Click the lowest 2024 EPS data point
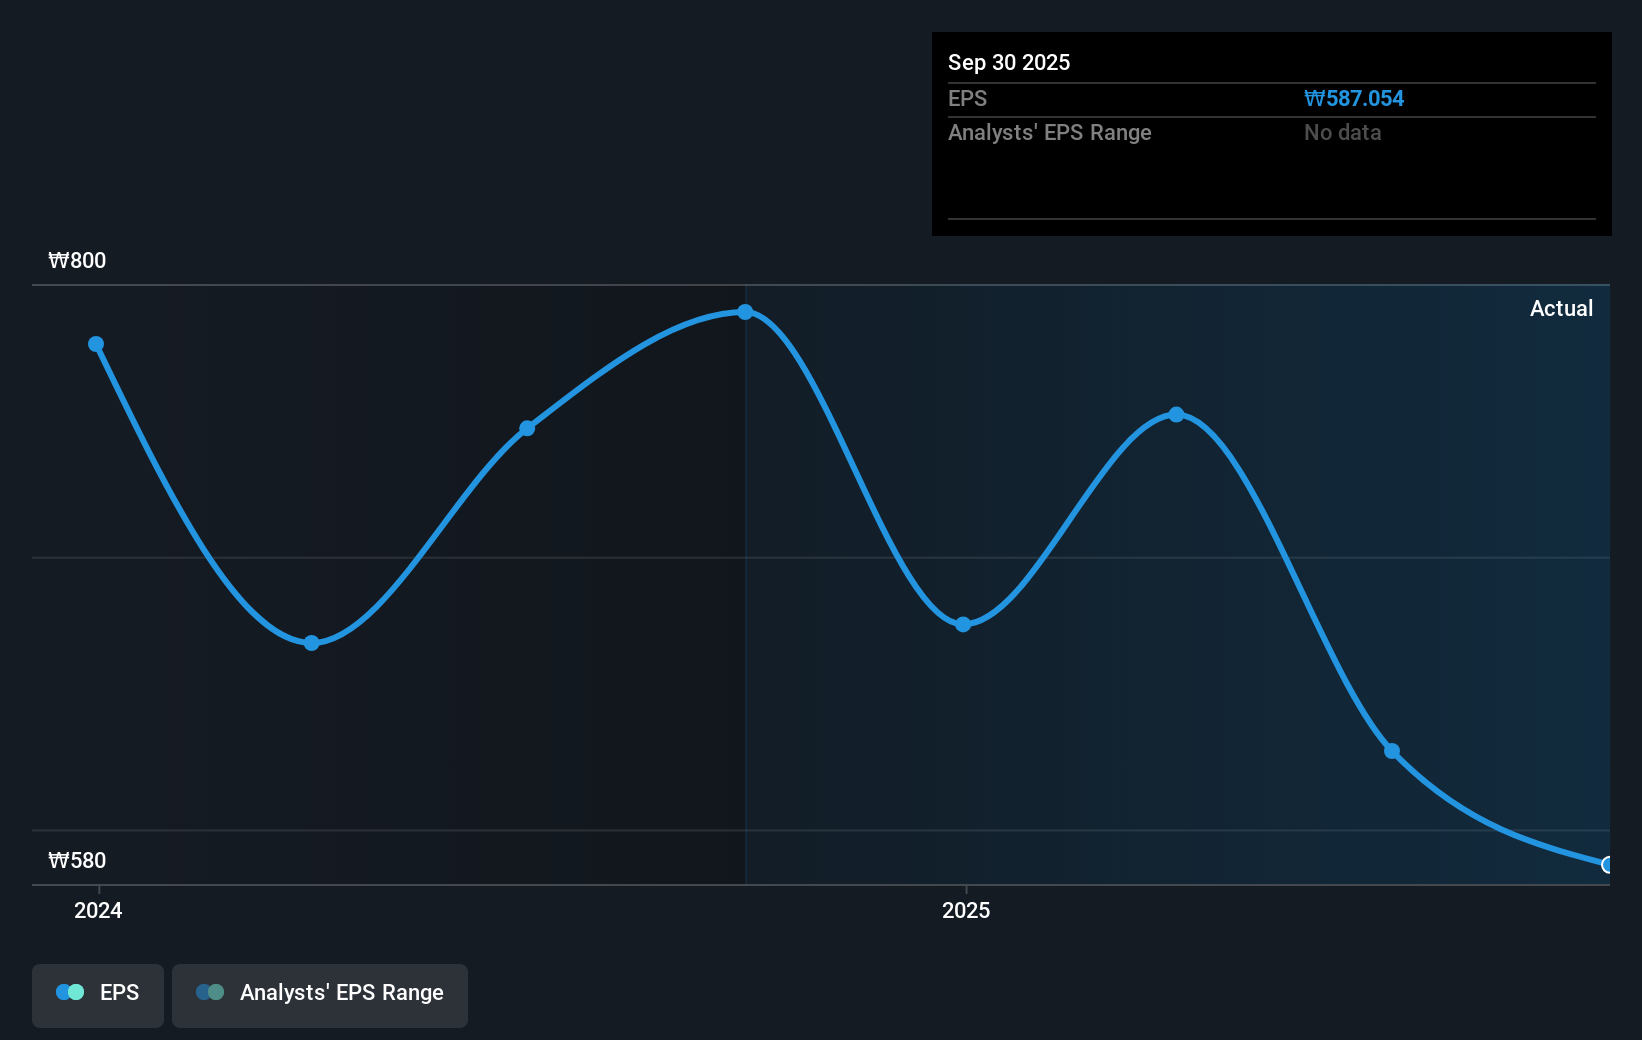The width and height of the screenshot is (1642, 1040). click(312, 642)
